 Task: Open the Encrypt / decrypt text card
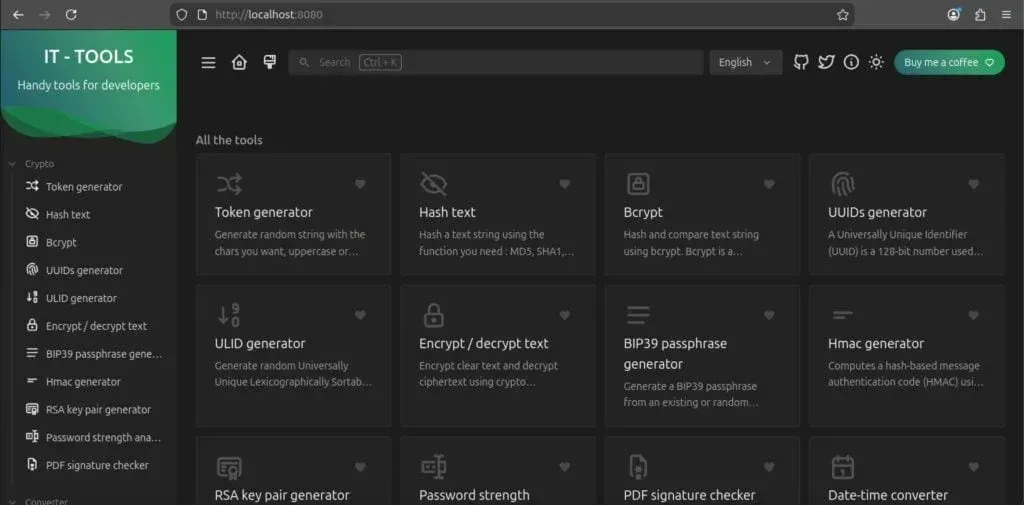coord(498,355)
